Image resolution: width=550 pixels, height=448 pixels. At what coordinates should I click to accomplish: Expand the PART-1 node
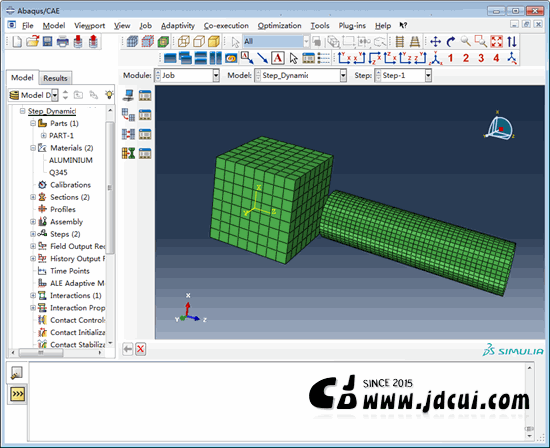(x=43, y=135)
